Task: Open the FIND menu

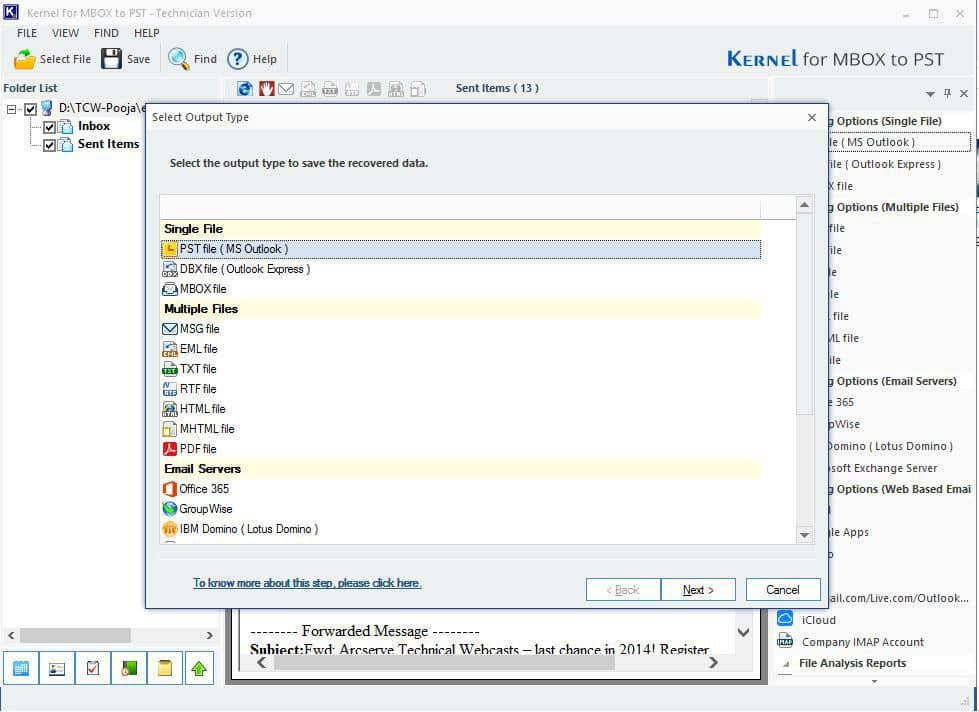Action: click(x=106, y=33)
